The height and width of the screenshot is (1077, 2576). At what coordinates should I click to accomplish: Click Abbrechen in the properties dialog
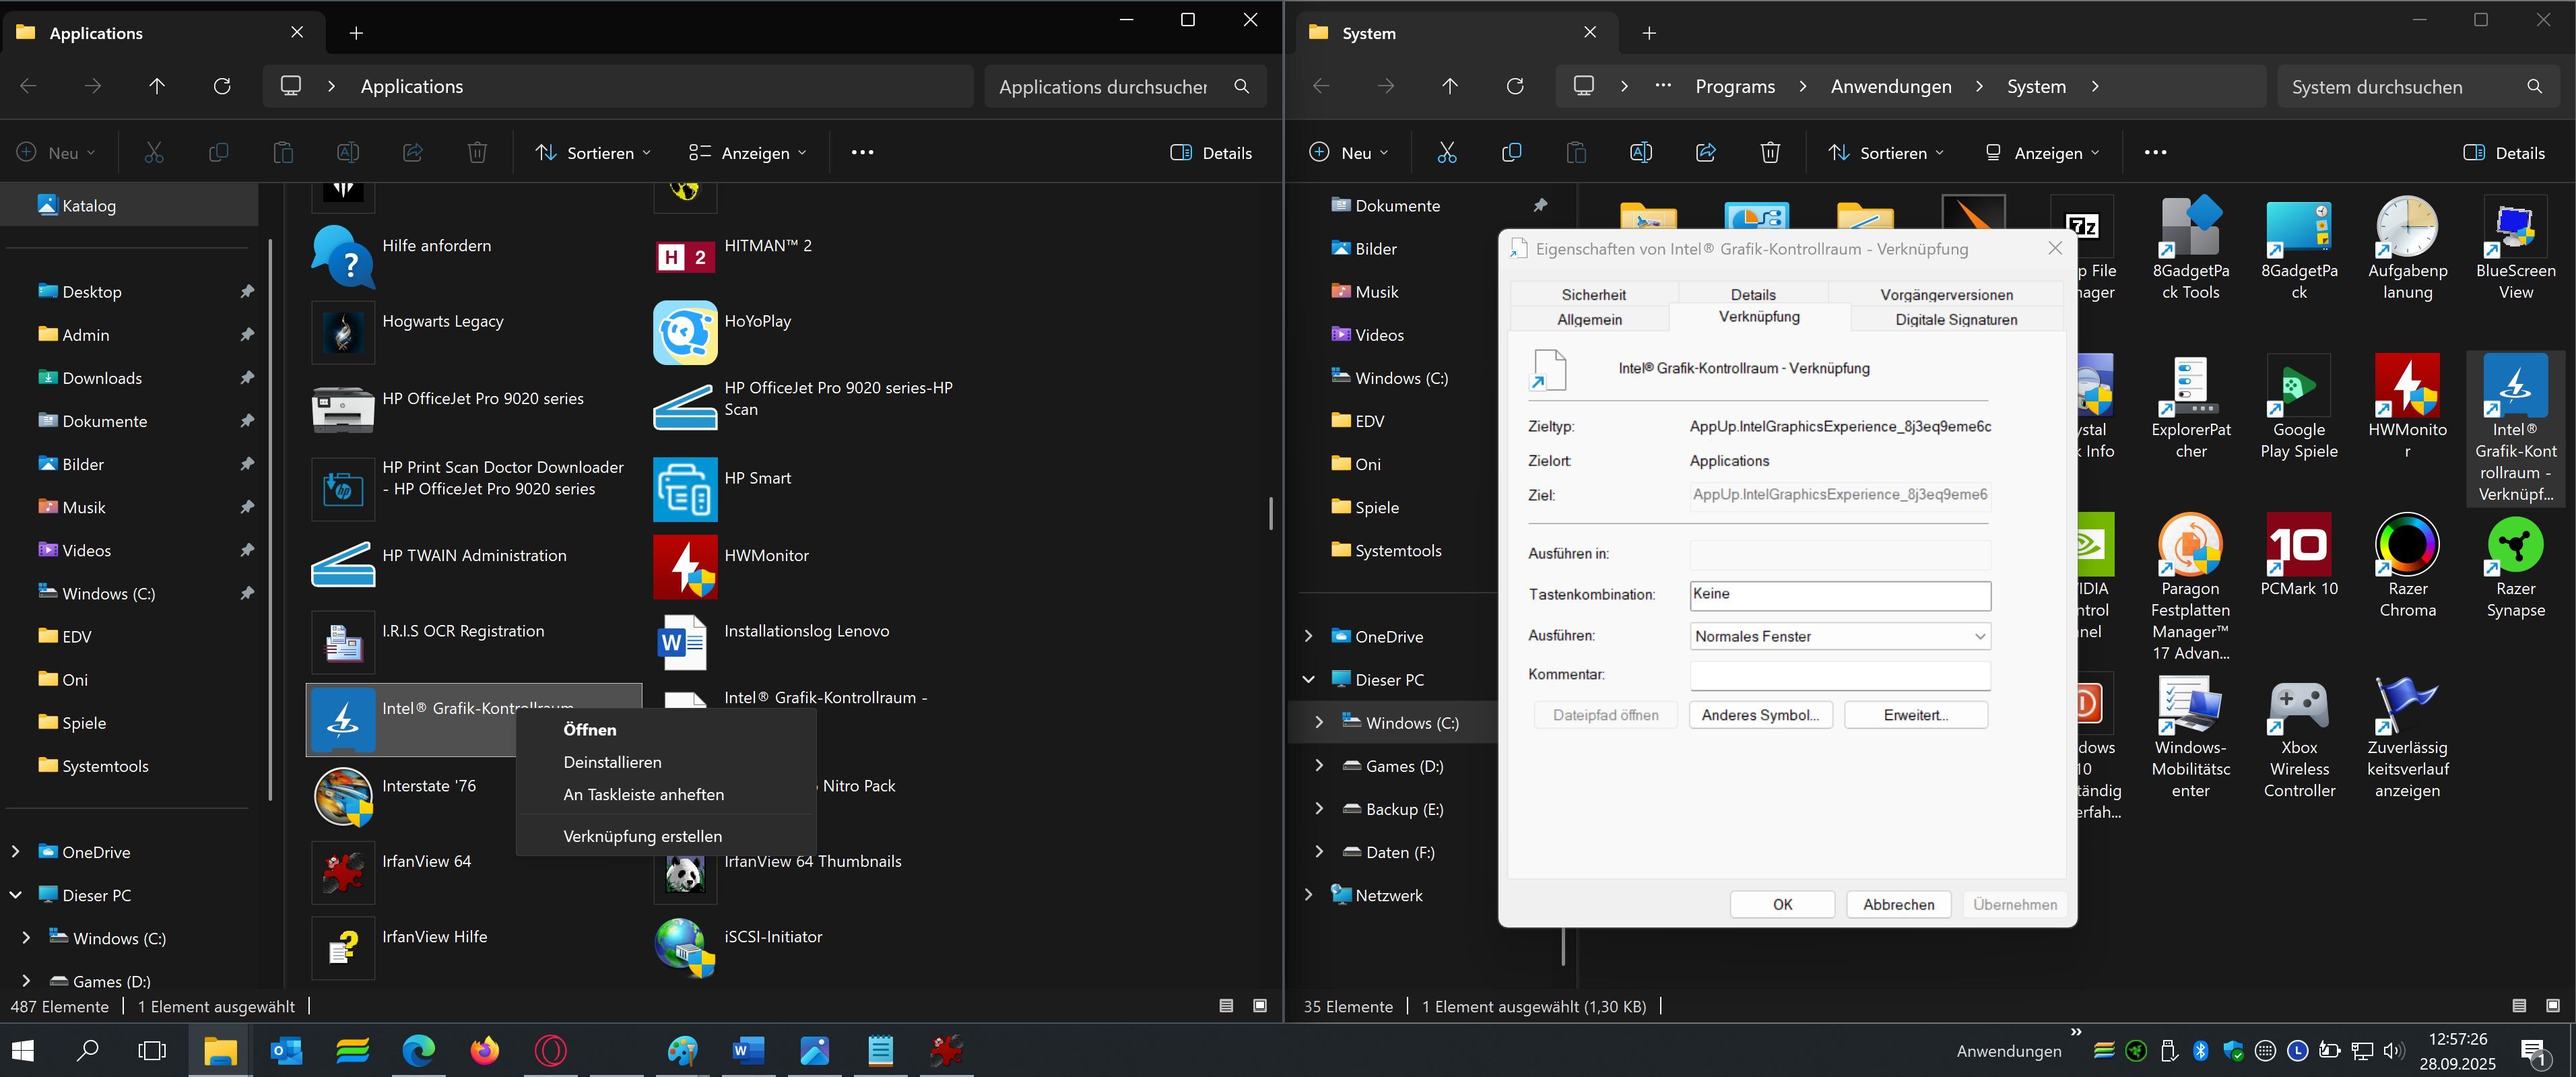(x=1898, y=904)
